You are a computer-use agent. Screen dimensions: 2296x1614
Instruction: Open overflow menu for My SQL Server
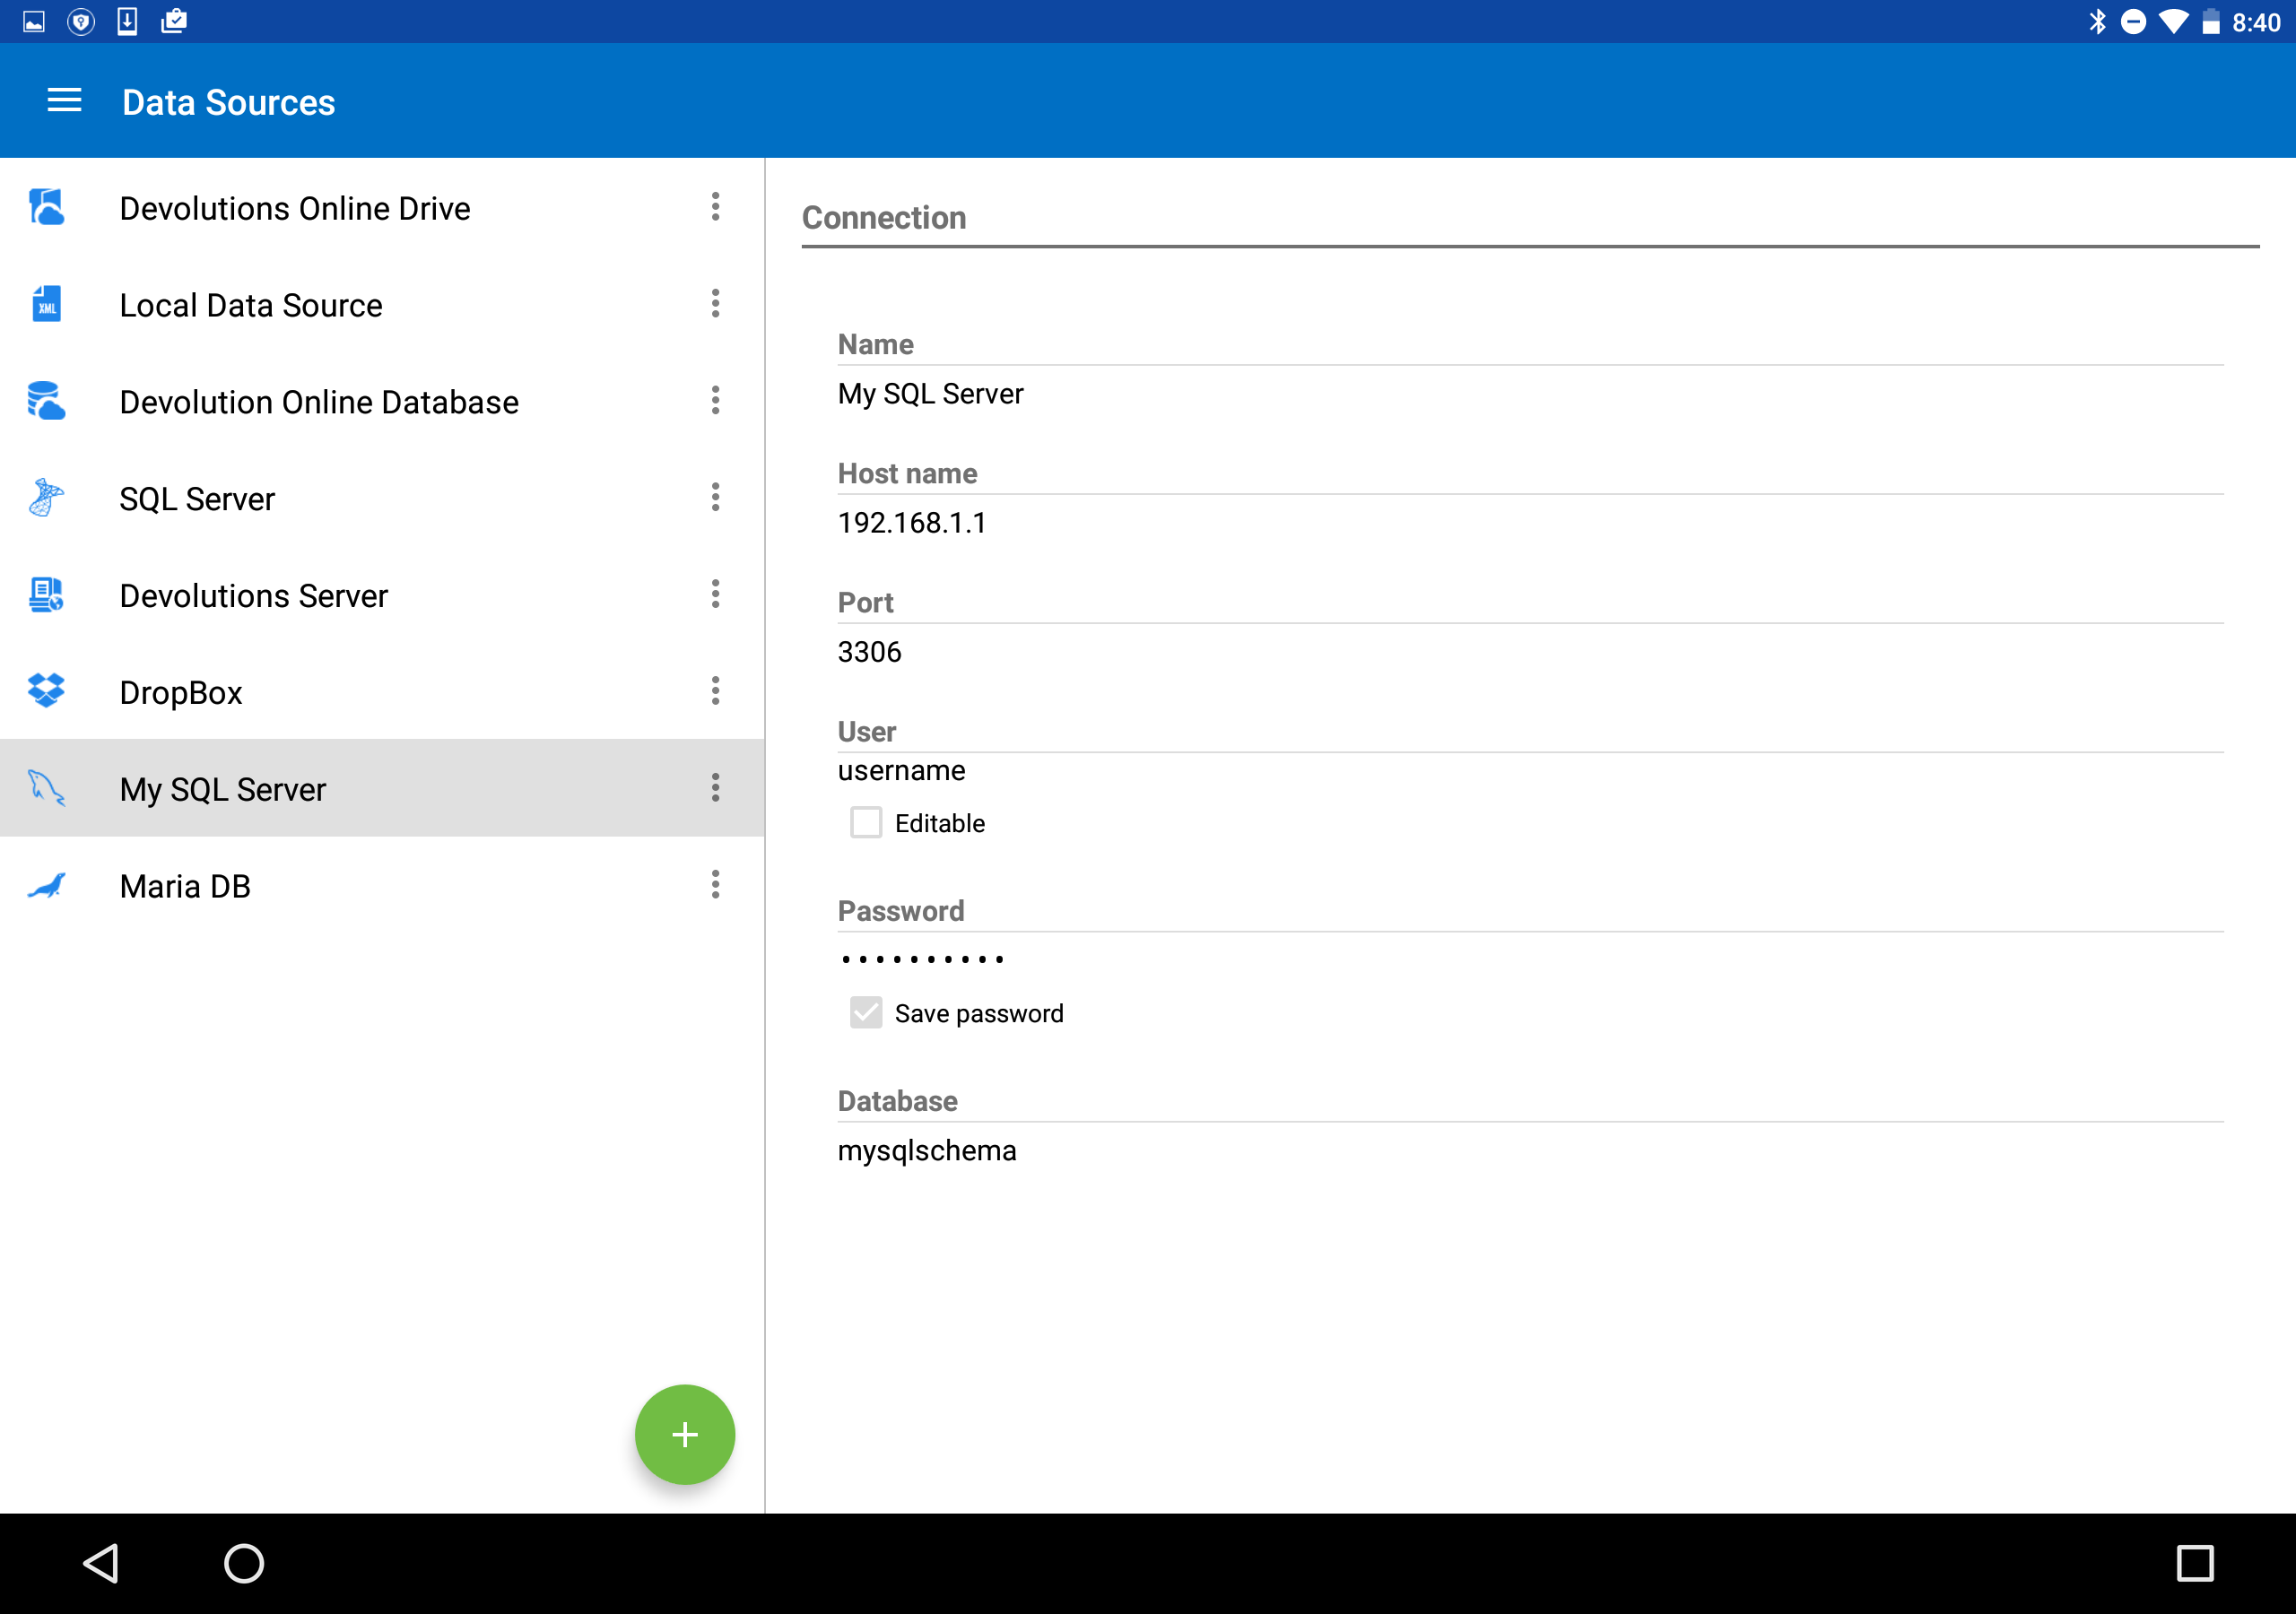click(715, 788)
